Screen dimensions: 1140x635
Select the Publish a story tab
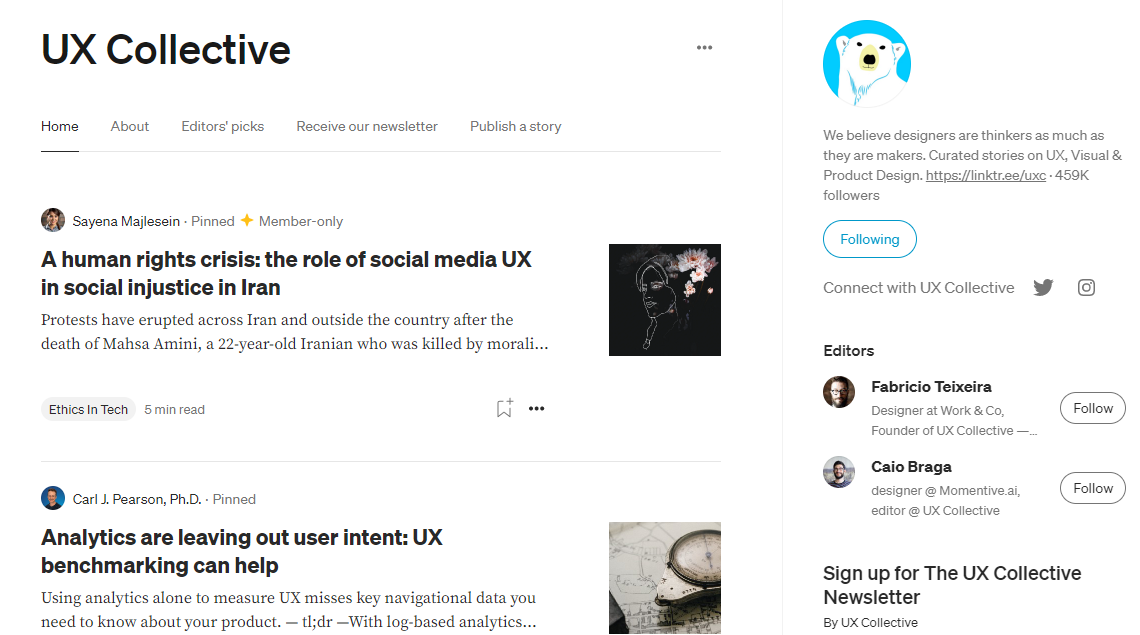[515, 126]
